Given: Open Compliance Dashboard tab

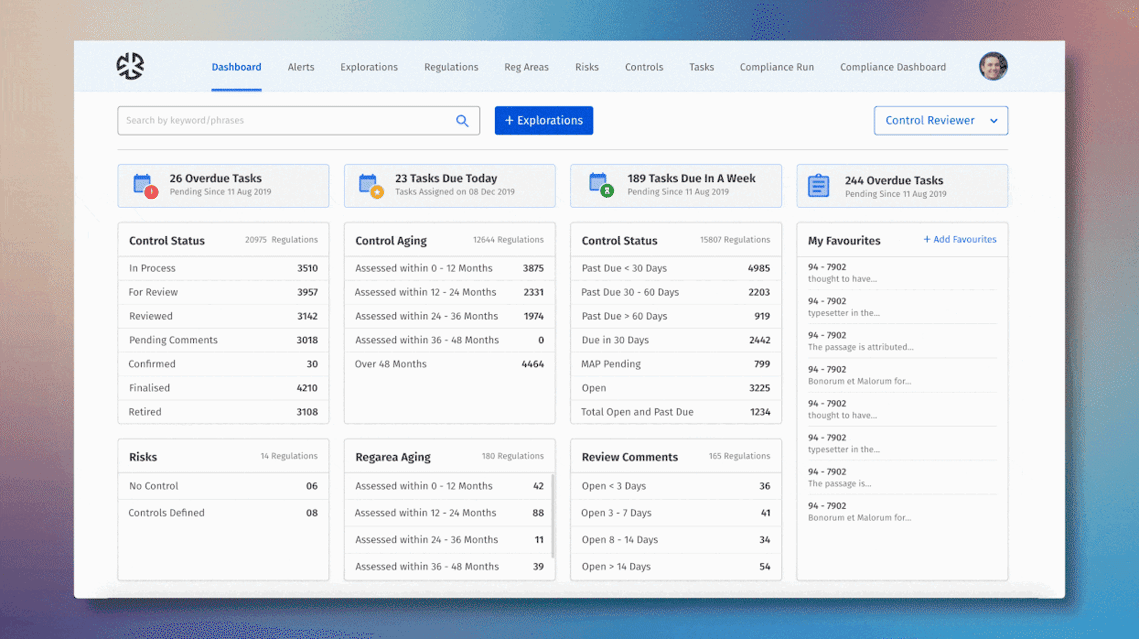Looking at the screenshot, I should point(893,67).
